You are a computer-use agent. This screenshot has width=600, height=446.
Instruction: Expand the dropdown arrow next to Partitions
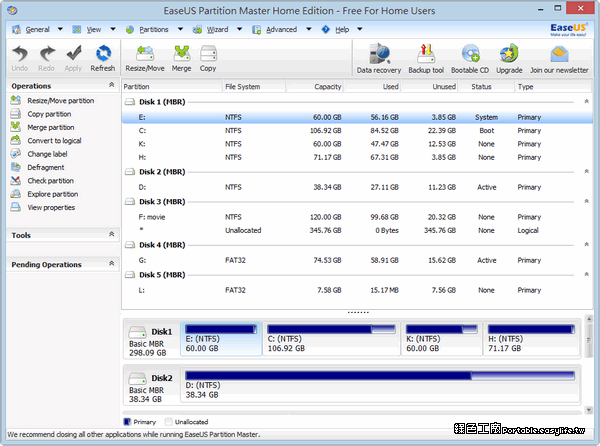tap(180, 29)
